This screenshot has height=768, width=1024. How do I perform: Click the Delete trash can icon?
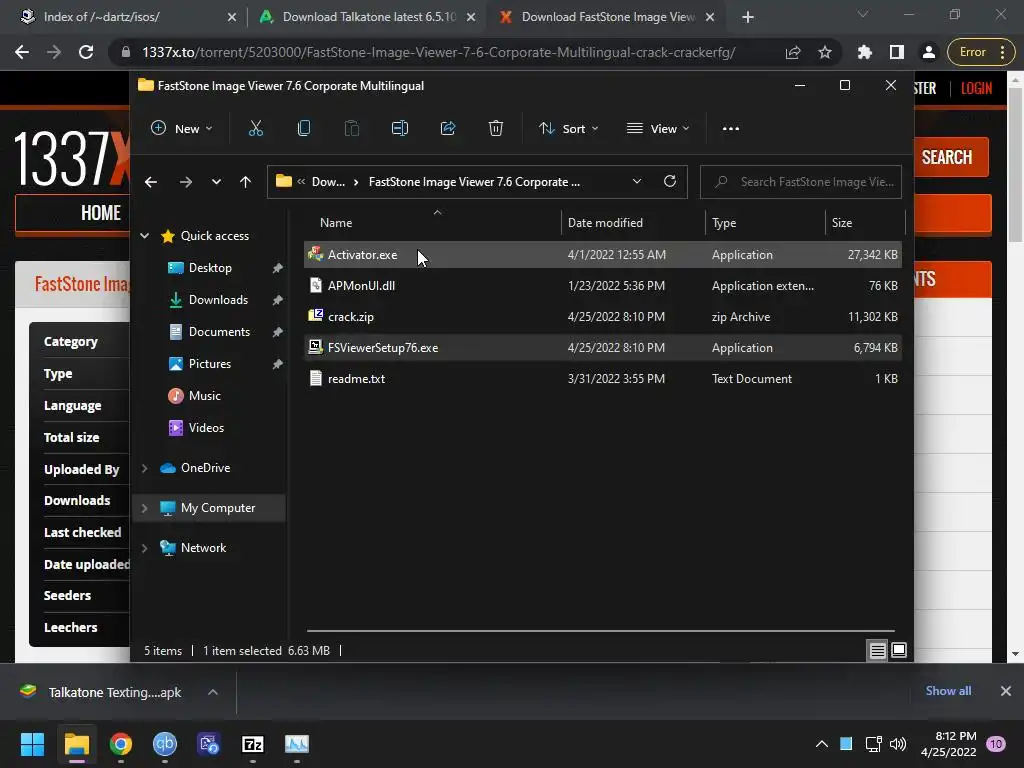pyautogui.click(x=496, y=129)
